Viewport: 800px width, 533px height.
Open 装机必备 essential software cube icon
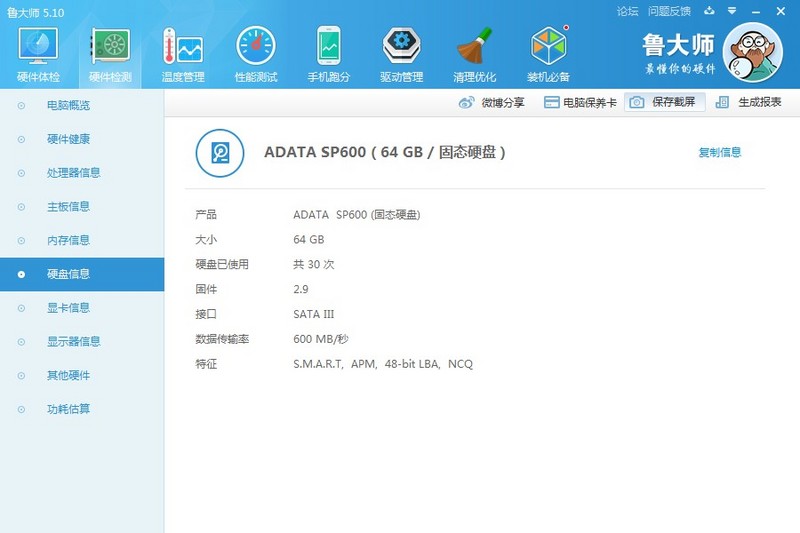[x=548, y=54]
